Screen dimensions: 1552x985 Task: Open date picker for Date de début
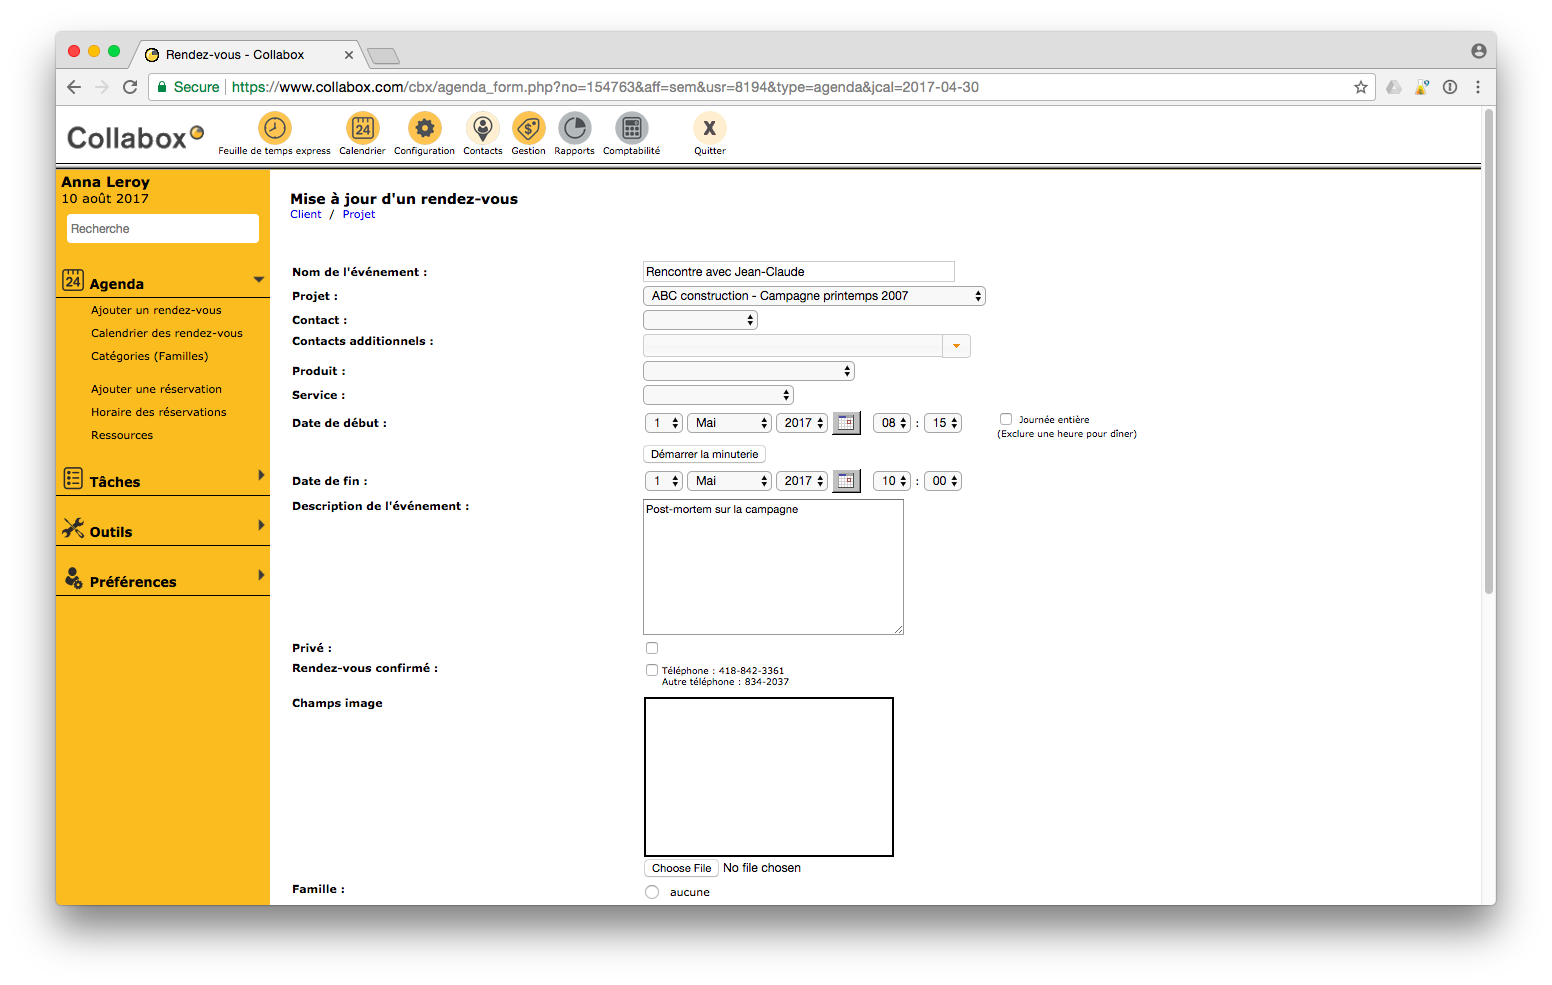(846, 423)
